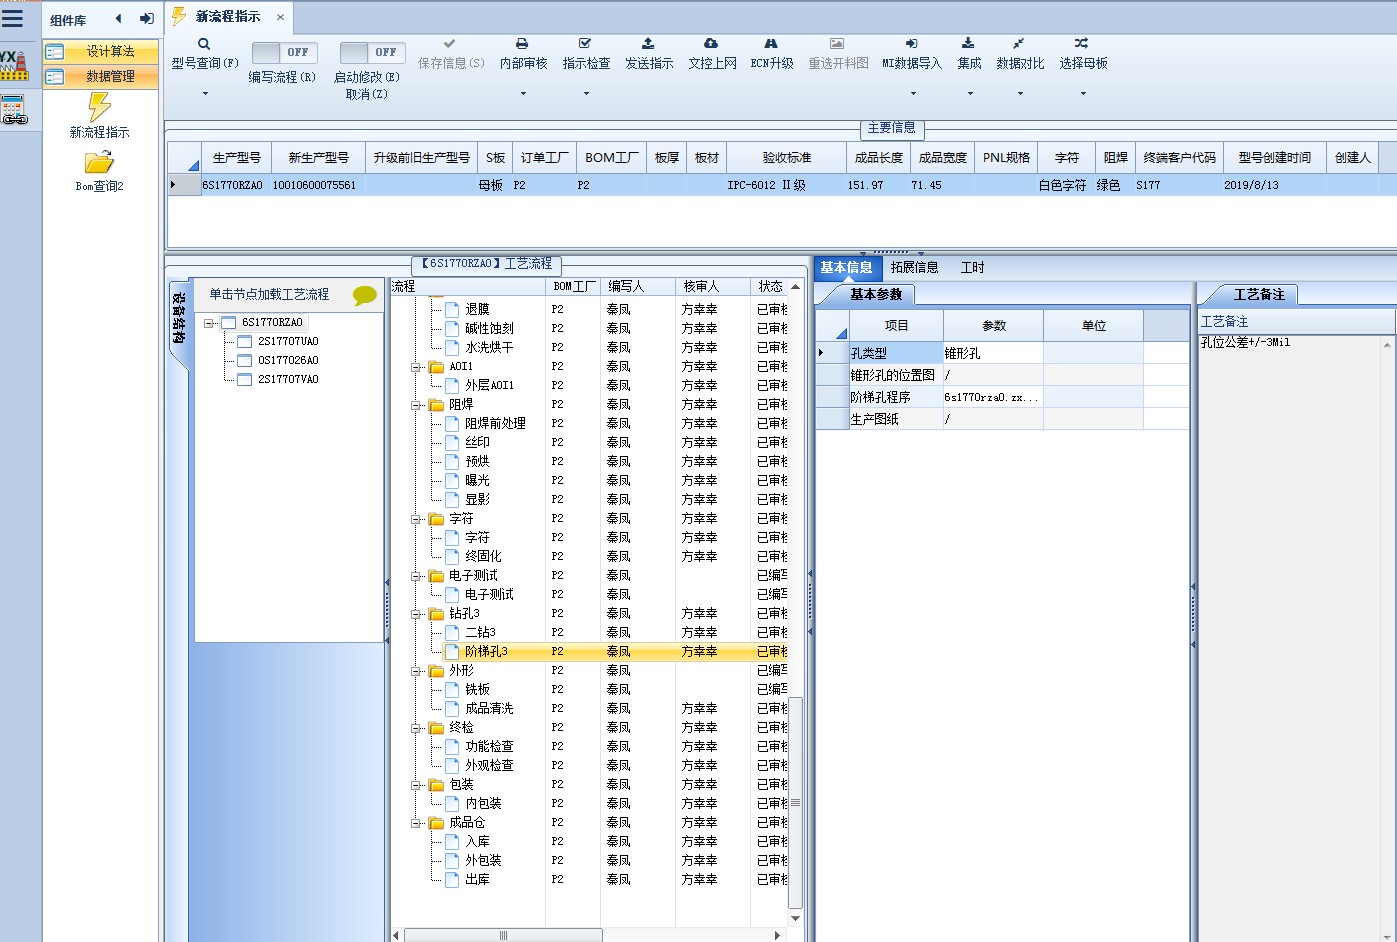Image resolution: width=1397 pixels, height=942 pixels.
Task: Collapse the 钻孔3 process folder
Action: (416, 614)
